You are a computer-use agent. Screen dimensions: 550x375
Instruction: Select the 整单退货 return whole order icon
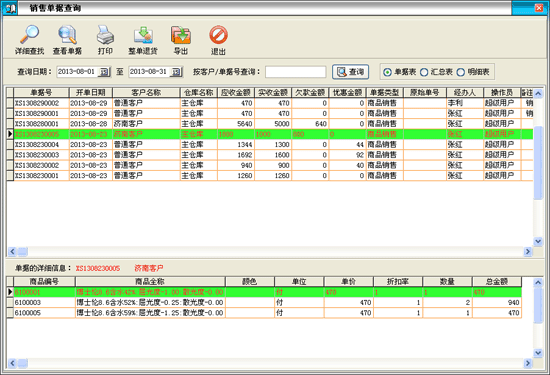point(143,40)
